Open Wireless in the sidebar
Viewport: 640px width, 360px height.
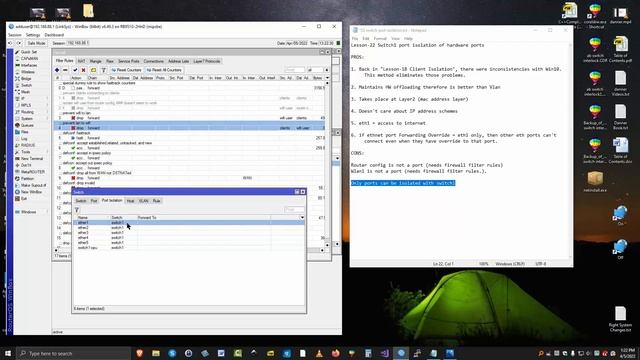28,72
